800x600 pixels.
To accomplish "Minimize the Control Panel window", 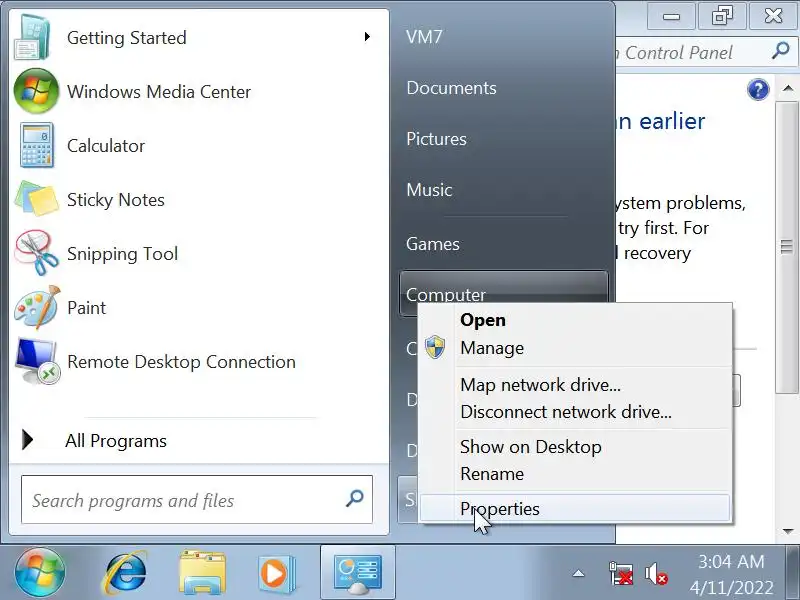I will 671,16.
